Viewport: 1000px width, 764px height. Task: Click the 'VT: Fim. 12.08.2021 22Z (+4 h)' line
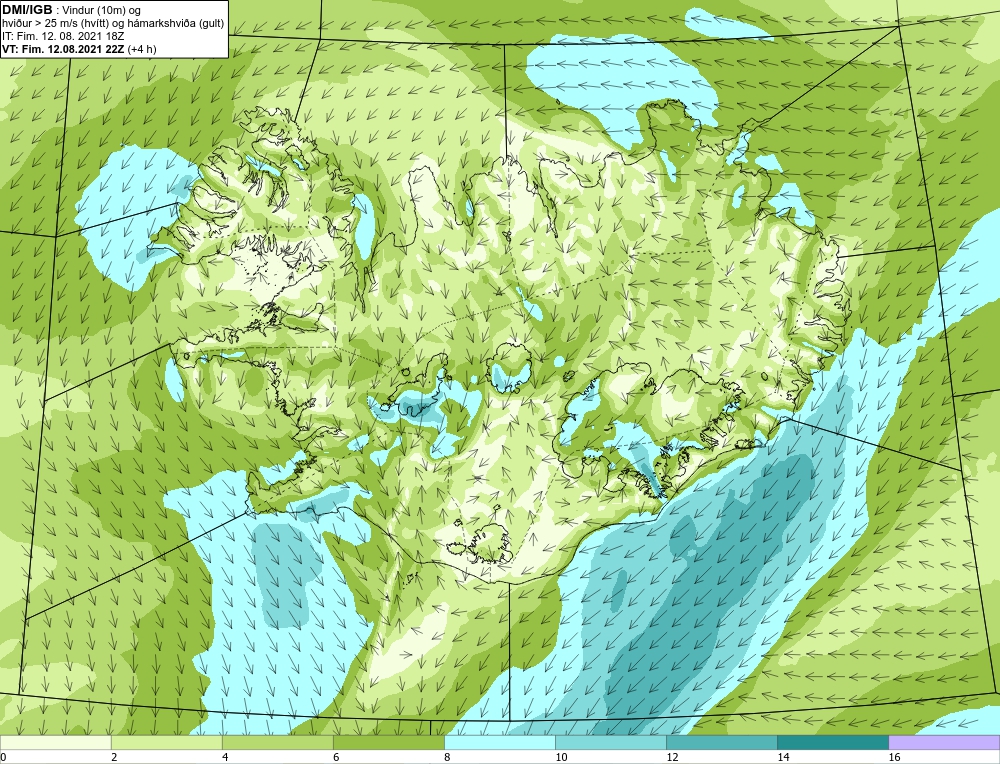click(x=79, y=49)
